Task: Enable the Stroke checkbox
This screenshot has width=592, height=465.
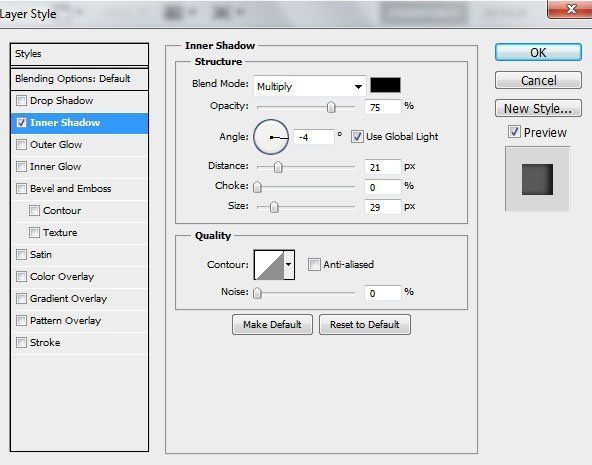Action: 22,342
